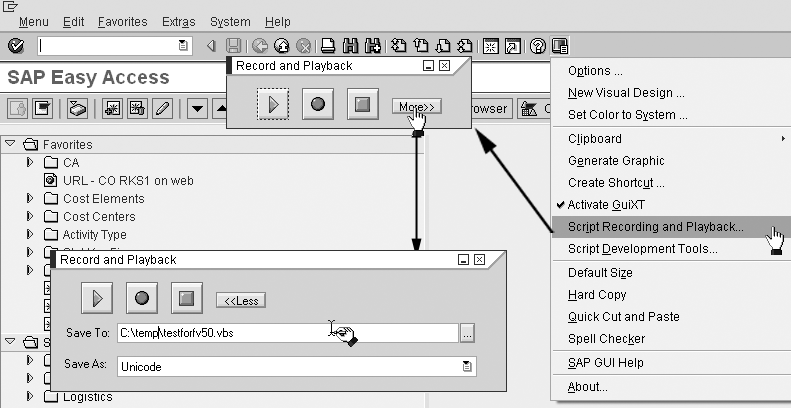Click the Change Favorites pencil icon

click(162, 108)
